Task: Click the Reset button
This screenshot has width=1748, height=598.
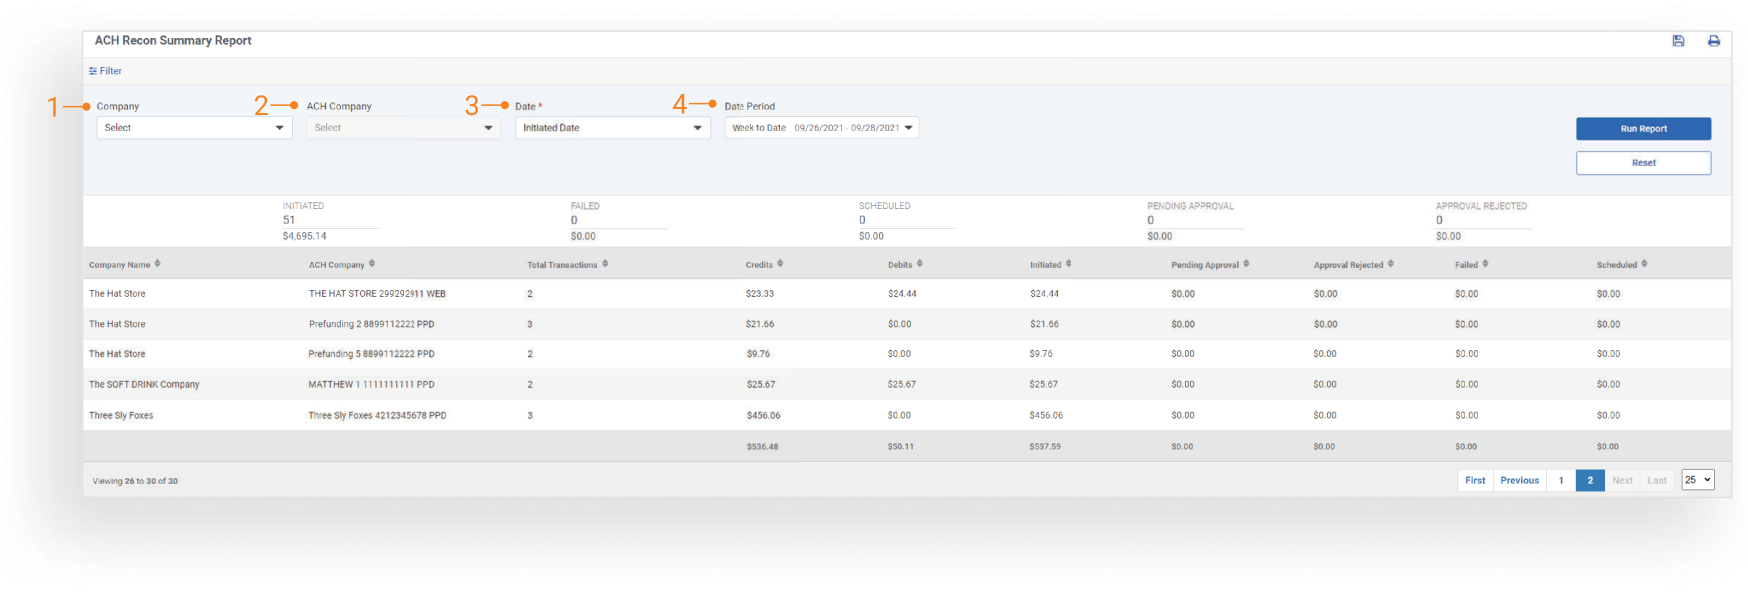Action: [1643, 163]
